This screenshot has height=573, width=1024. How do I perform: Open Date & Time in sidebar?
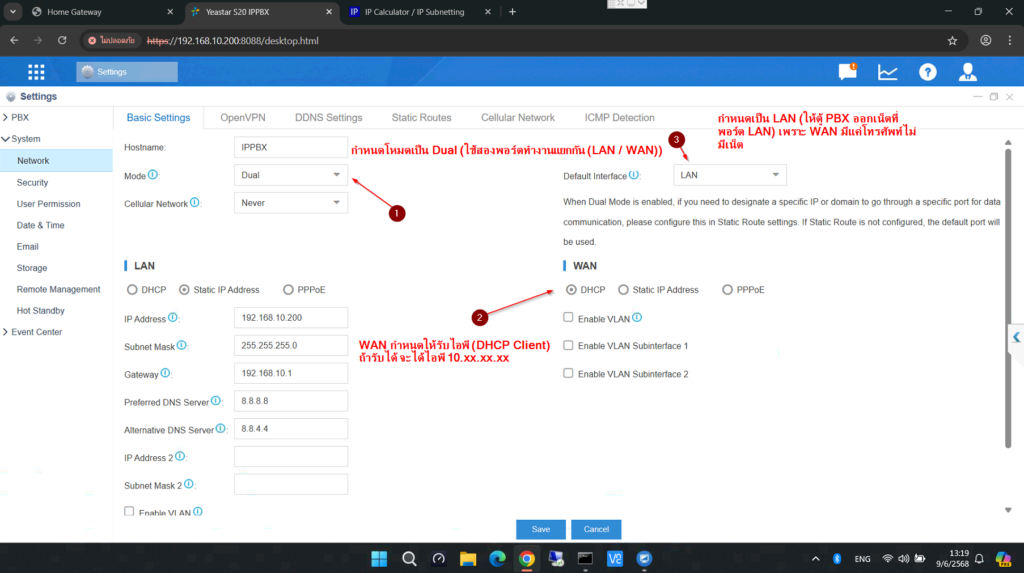[x=40, y=225]
